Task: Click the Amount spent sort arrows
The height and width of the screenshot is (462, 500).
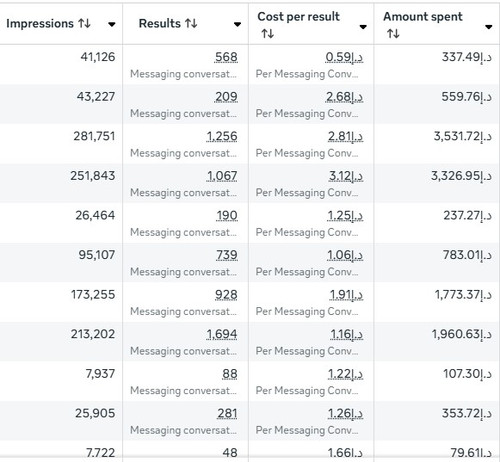Action: click(393, 34)
